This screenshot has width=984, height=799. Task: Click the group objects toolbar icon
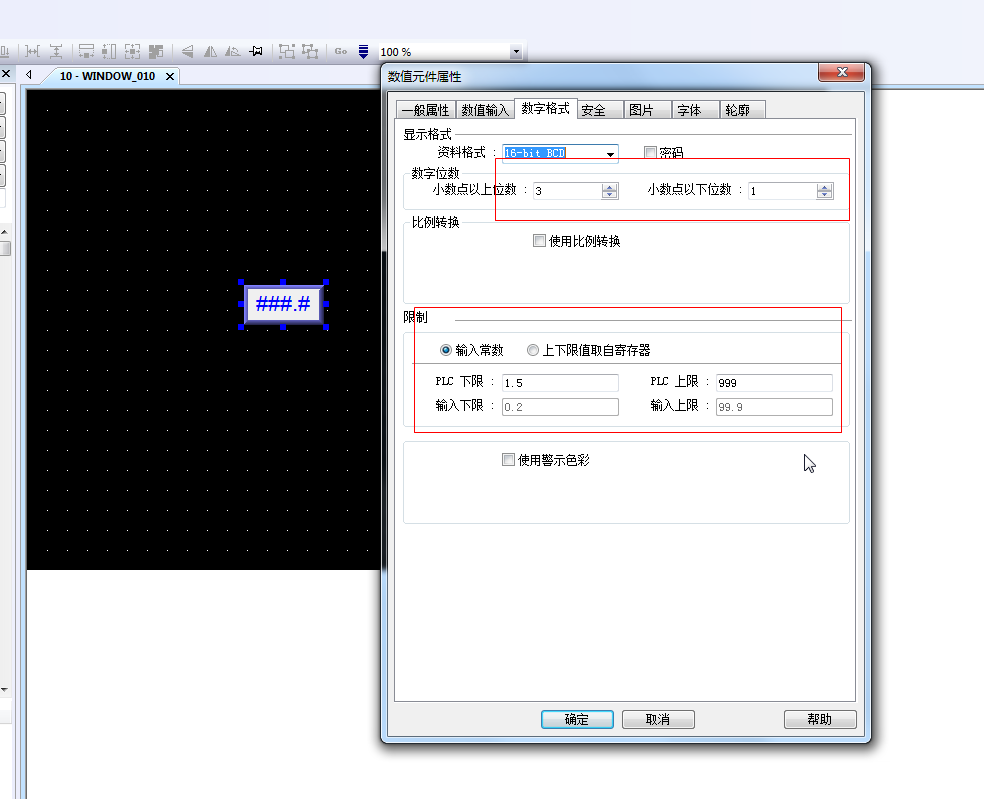[x=287, y=51]
